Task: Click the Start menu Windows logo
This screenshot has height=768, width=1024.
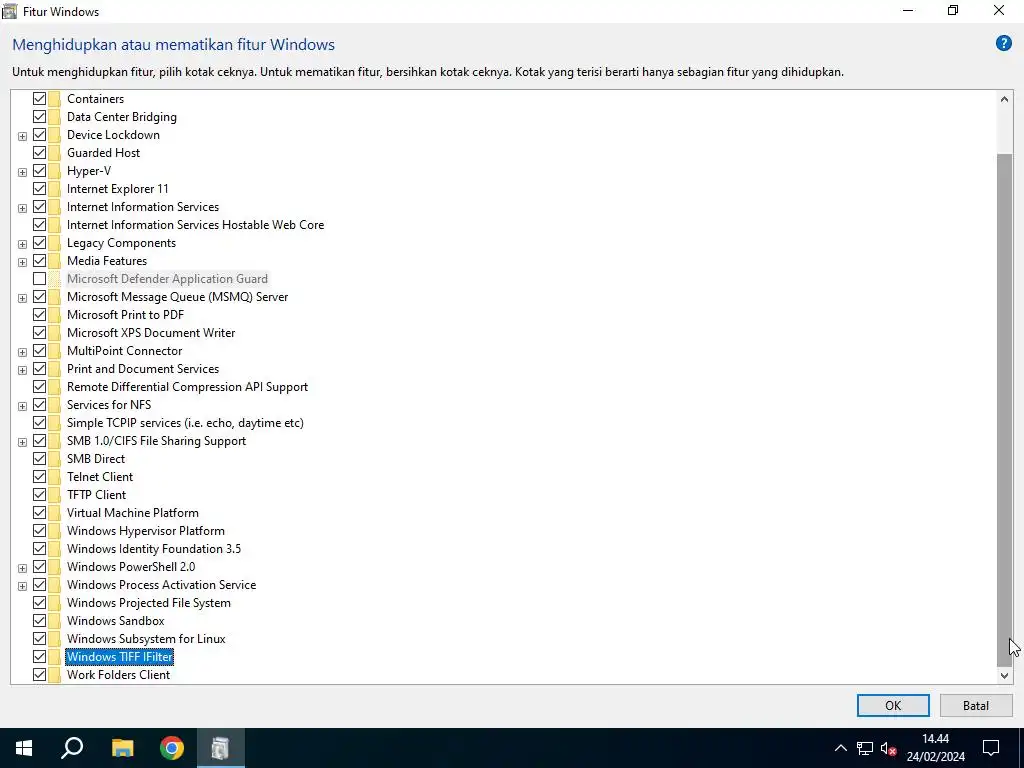Action: [24, 748]
